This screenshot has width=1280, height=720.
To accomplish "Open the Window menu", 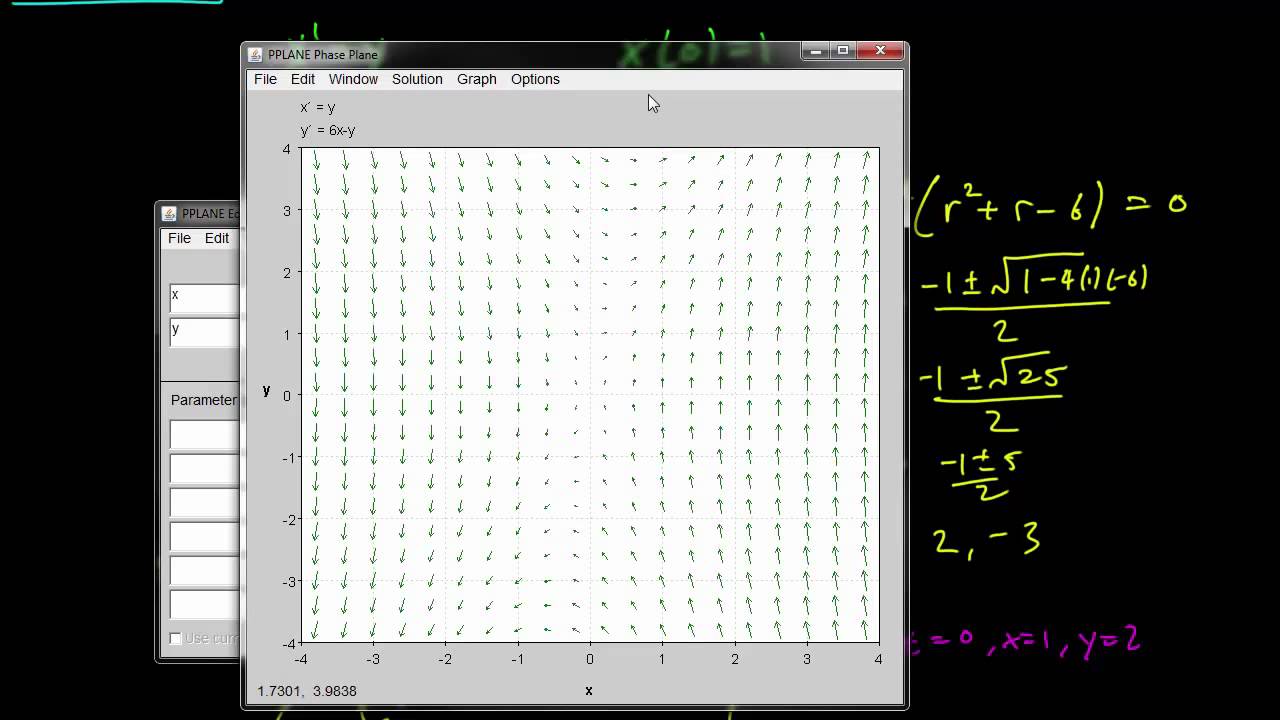I will point(353,79).
